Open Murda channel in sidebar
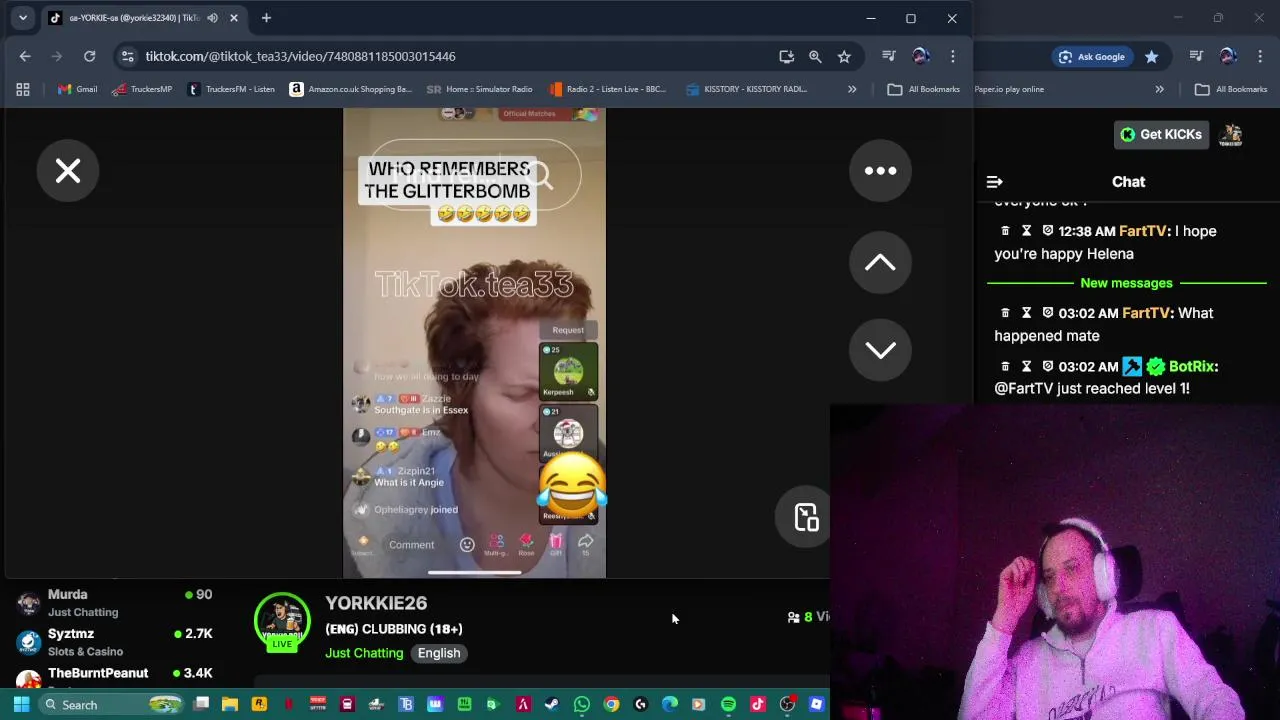1280x720 pixels. click(115, 603)
